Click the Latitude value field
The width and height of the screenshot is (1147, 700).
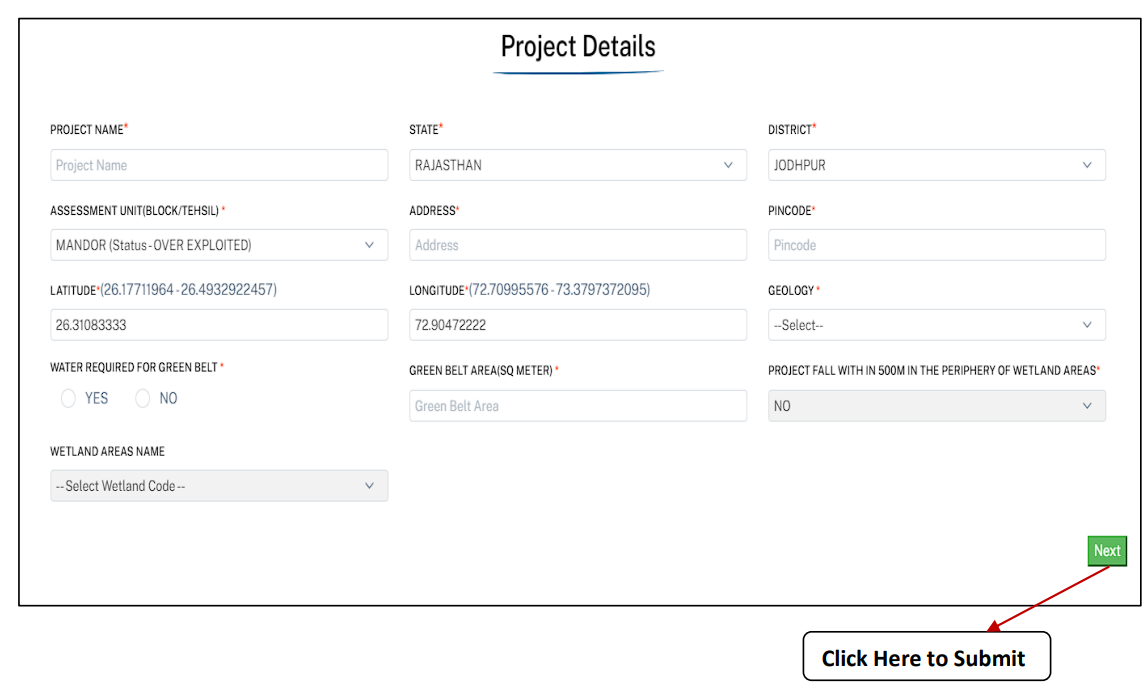[219, 325]
